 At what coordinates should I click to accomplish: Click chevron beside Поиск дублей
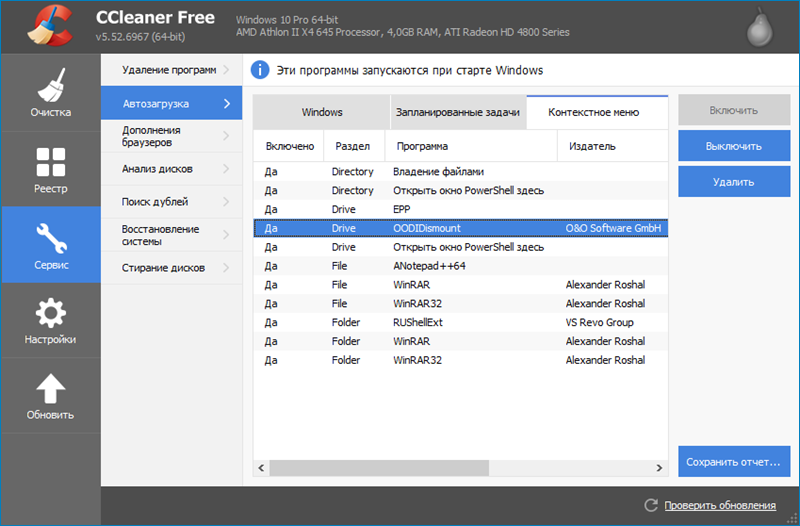[227, 202]
